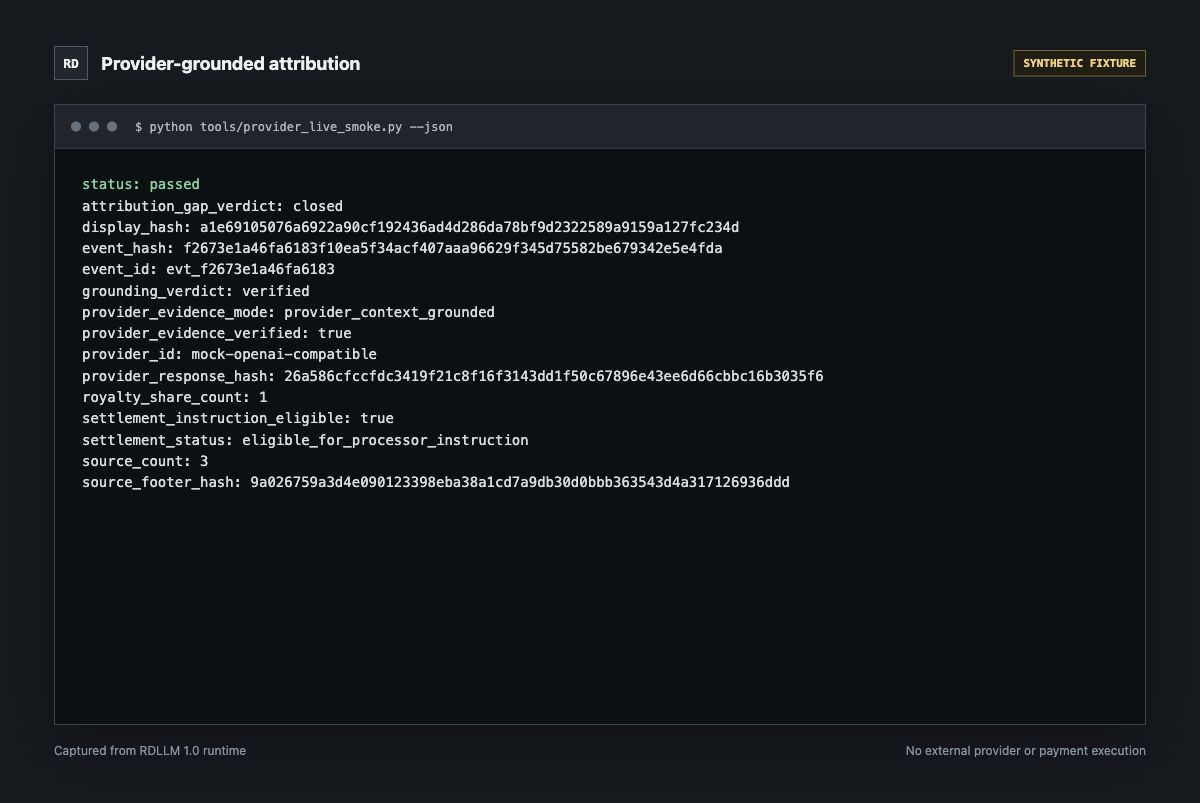Select the attribution_gap_verdict: closed line
Image resolution: width=1200 pixels, height=803 pixels.
point(212,206)
